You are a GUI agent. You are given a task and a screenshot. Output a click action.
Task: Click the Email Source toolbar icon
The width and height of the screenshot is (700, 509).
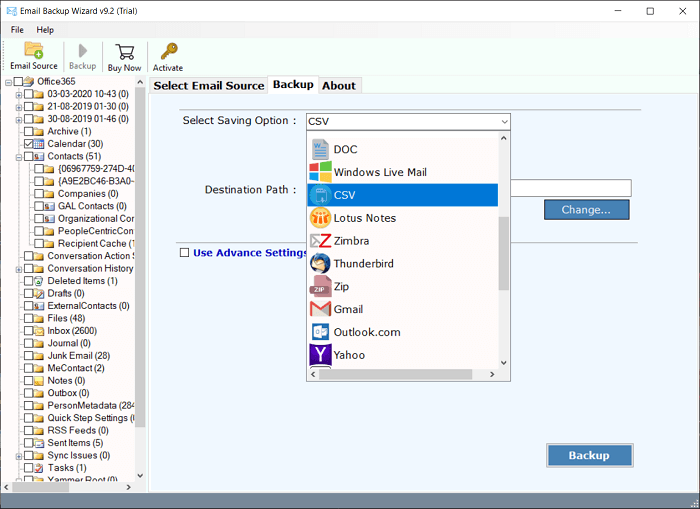[x=33, y=50]
